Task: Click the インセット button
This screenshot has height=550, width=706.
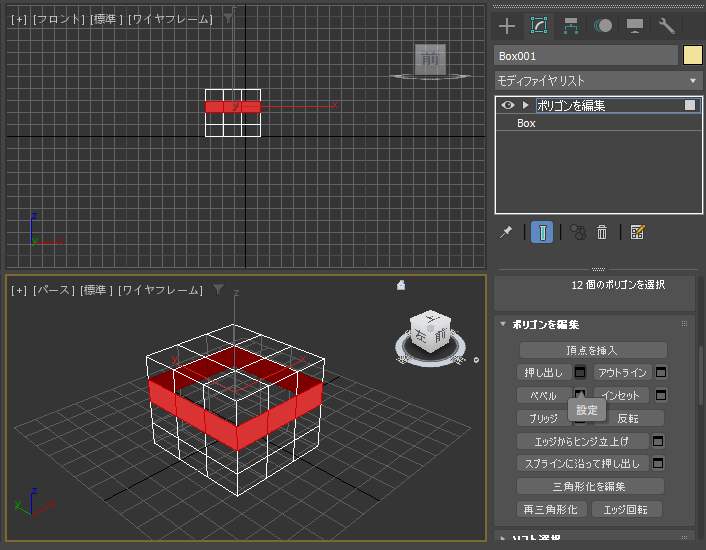Action: (621, 396)
